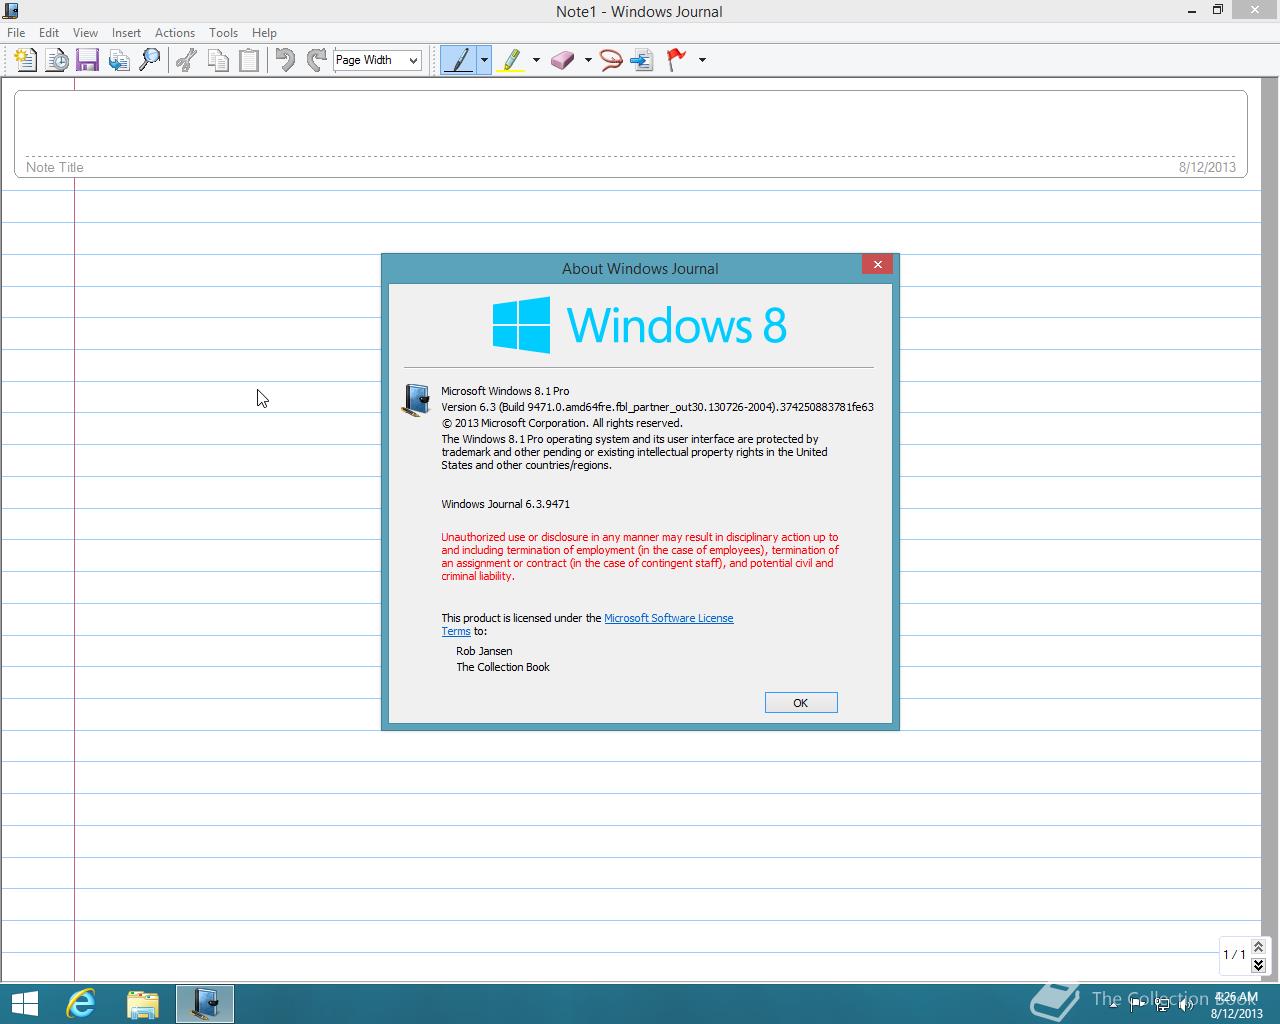Click the Windows Journal title bar app icon

pos(11,11)
